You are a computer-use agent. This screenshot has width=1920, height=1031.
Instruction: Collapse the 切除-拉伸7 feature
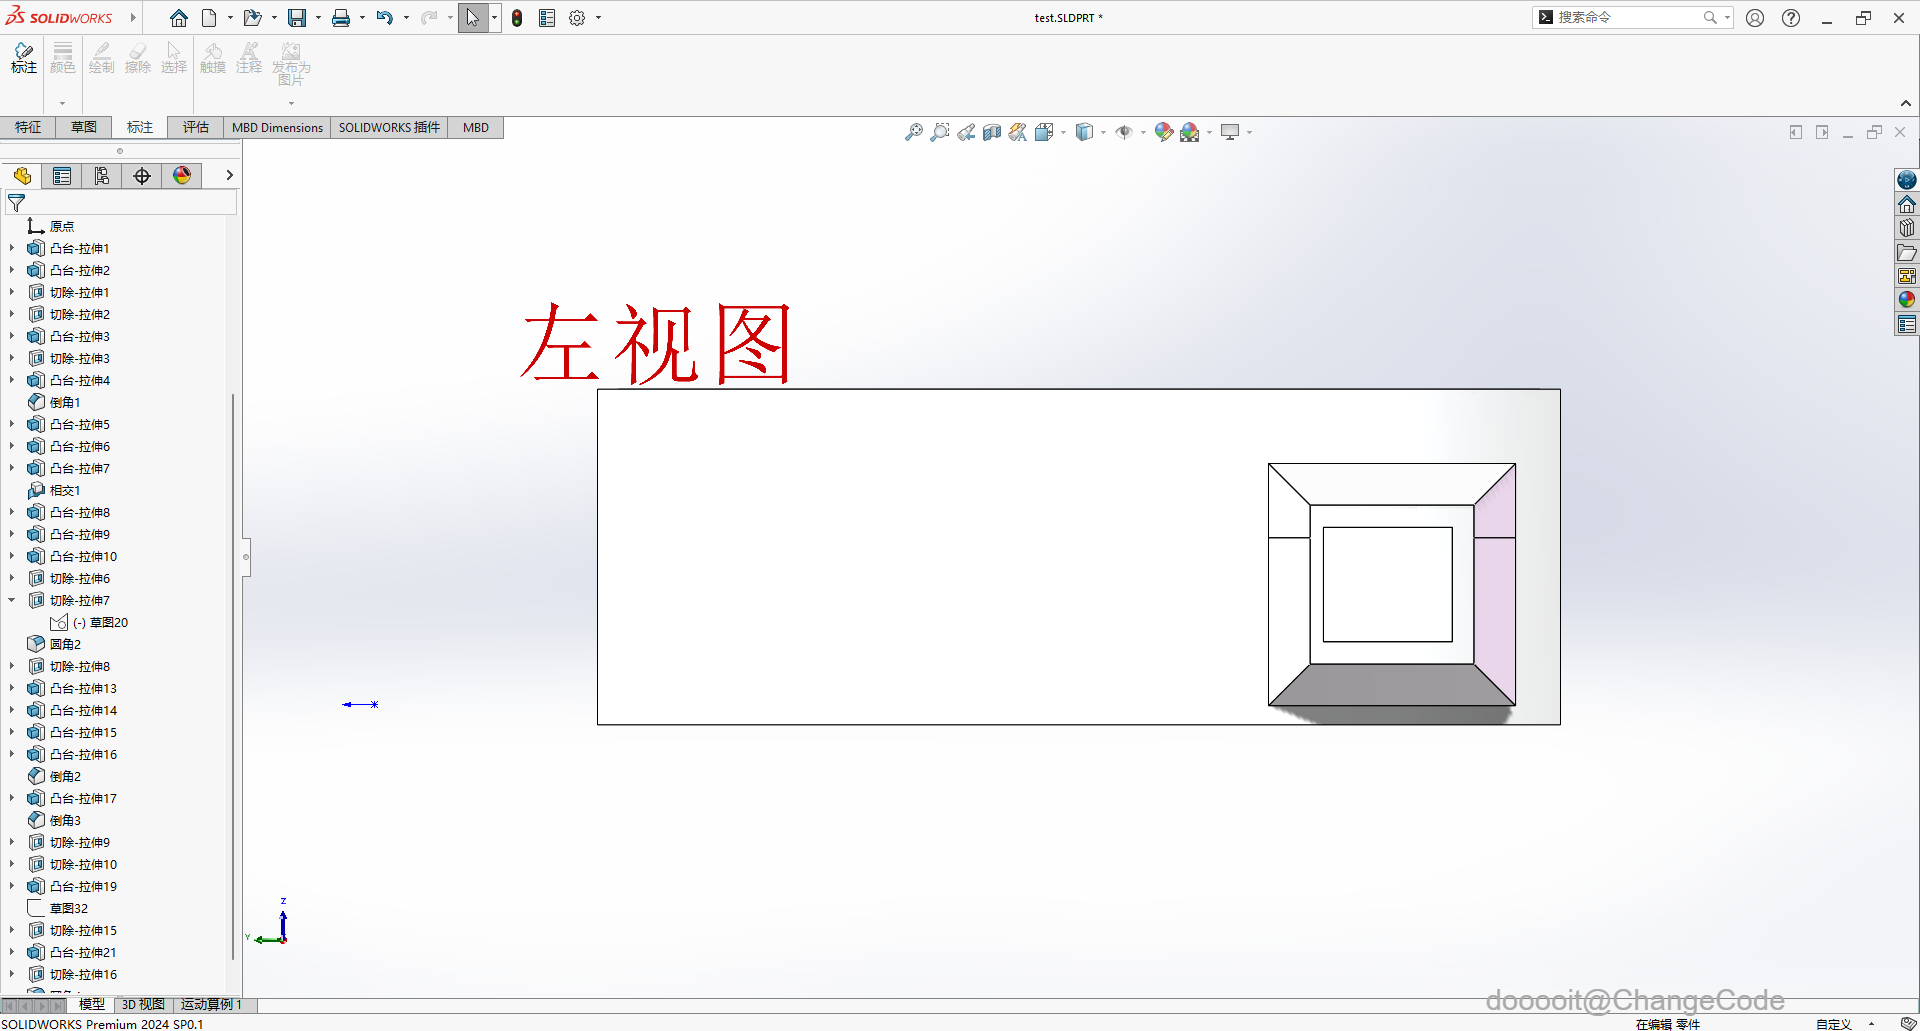13,600
